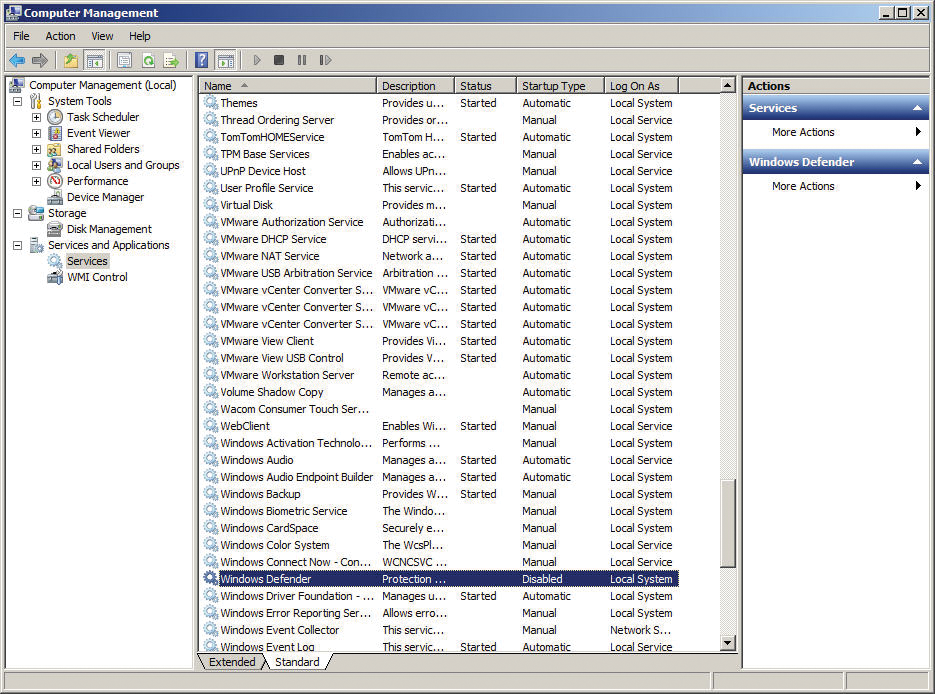Switch to the Extended tab
The image size is (935, 694).
point(231,662)
